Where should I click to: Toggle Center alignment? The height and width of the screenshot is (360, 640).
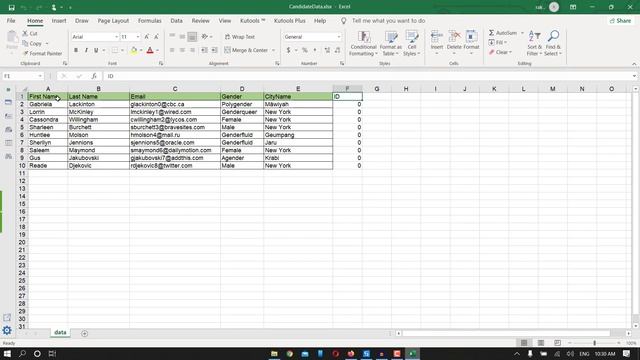(182, 50)
